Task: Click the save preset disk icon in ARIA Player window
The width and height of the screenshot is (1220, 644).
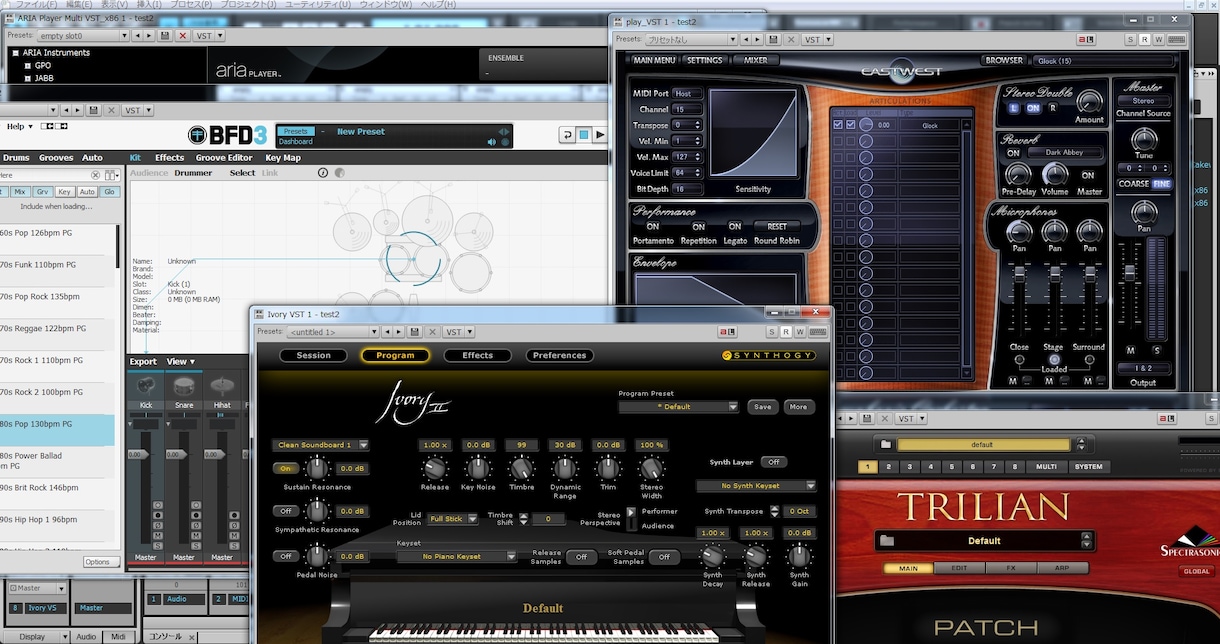Action: click(x=166, y=35)
